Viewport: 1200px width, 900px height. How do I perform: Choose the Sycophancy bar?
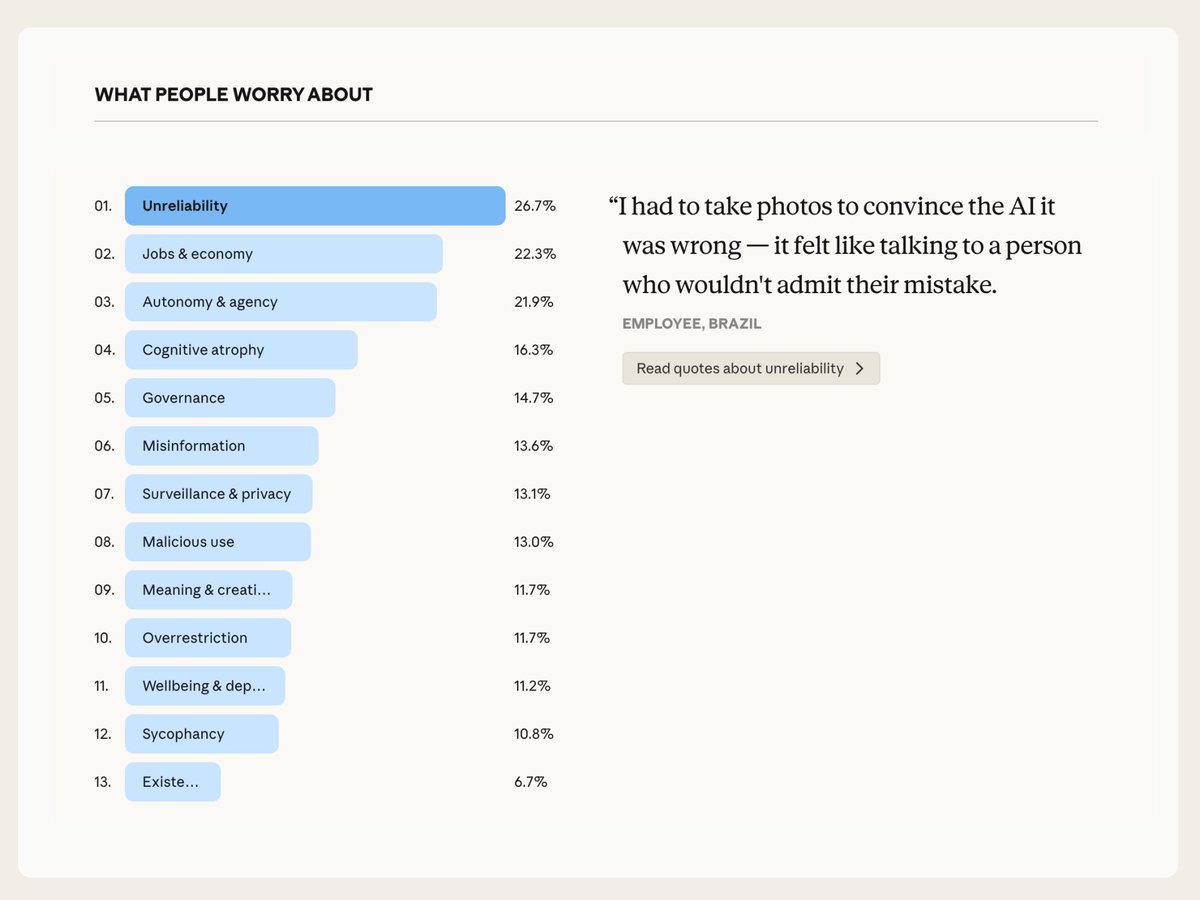pyautogui.click(x=202, y=734)
